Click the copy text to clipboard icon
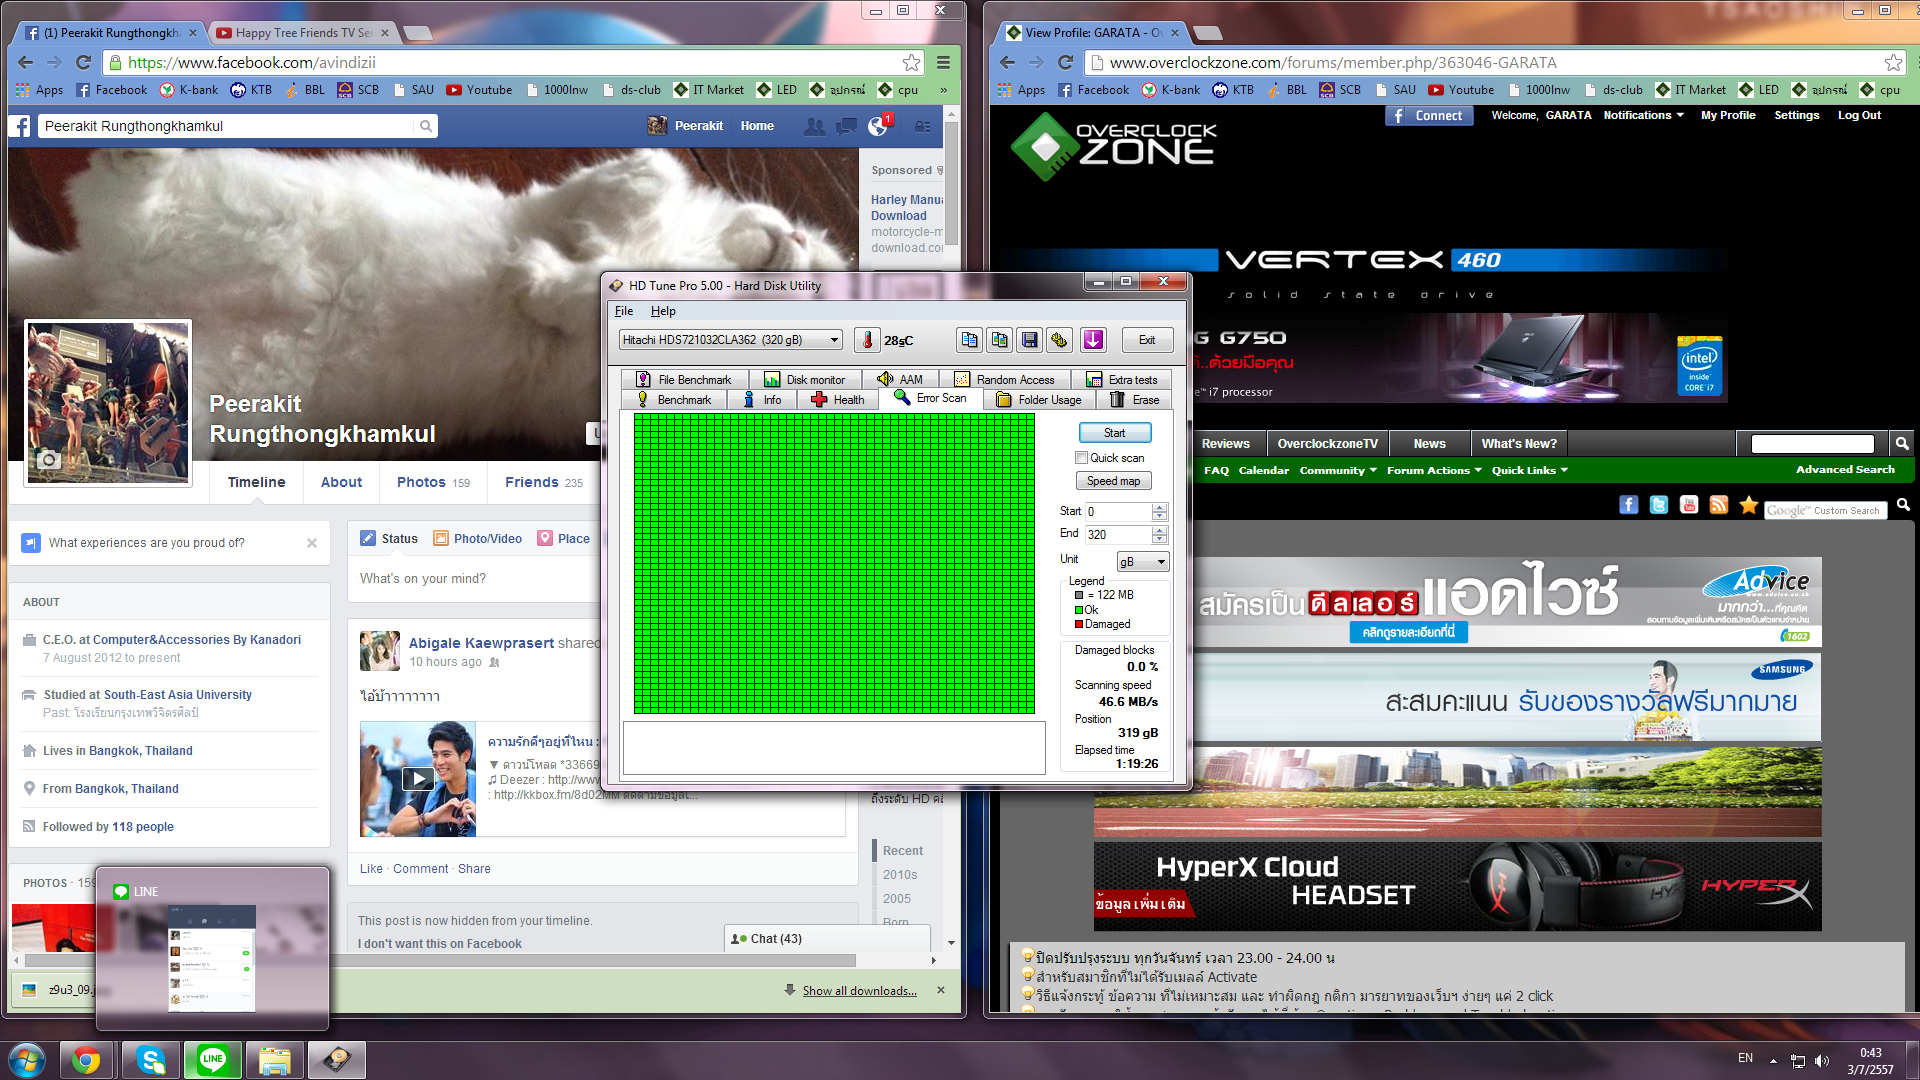Screen dimensions: 1920x1080 tap(969, 340)
